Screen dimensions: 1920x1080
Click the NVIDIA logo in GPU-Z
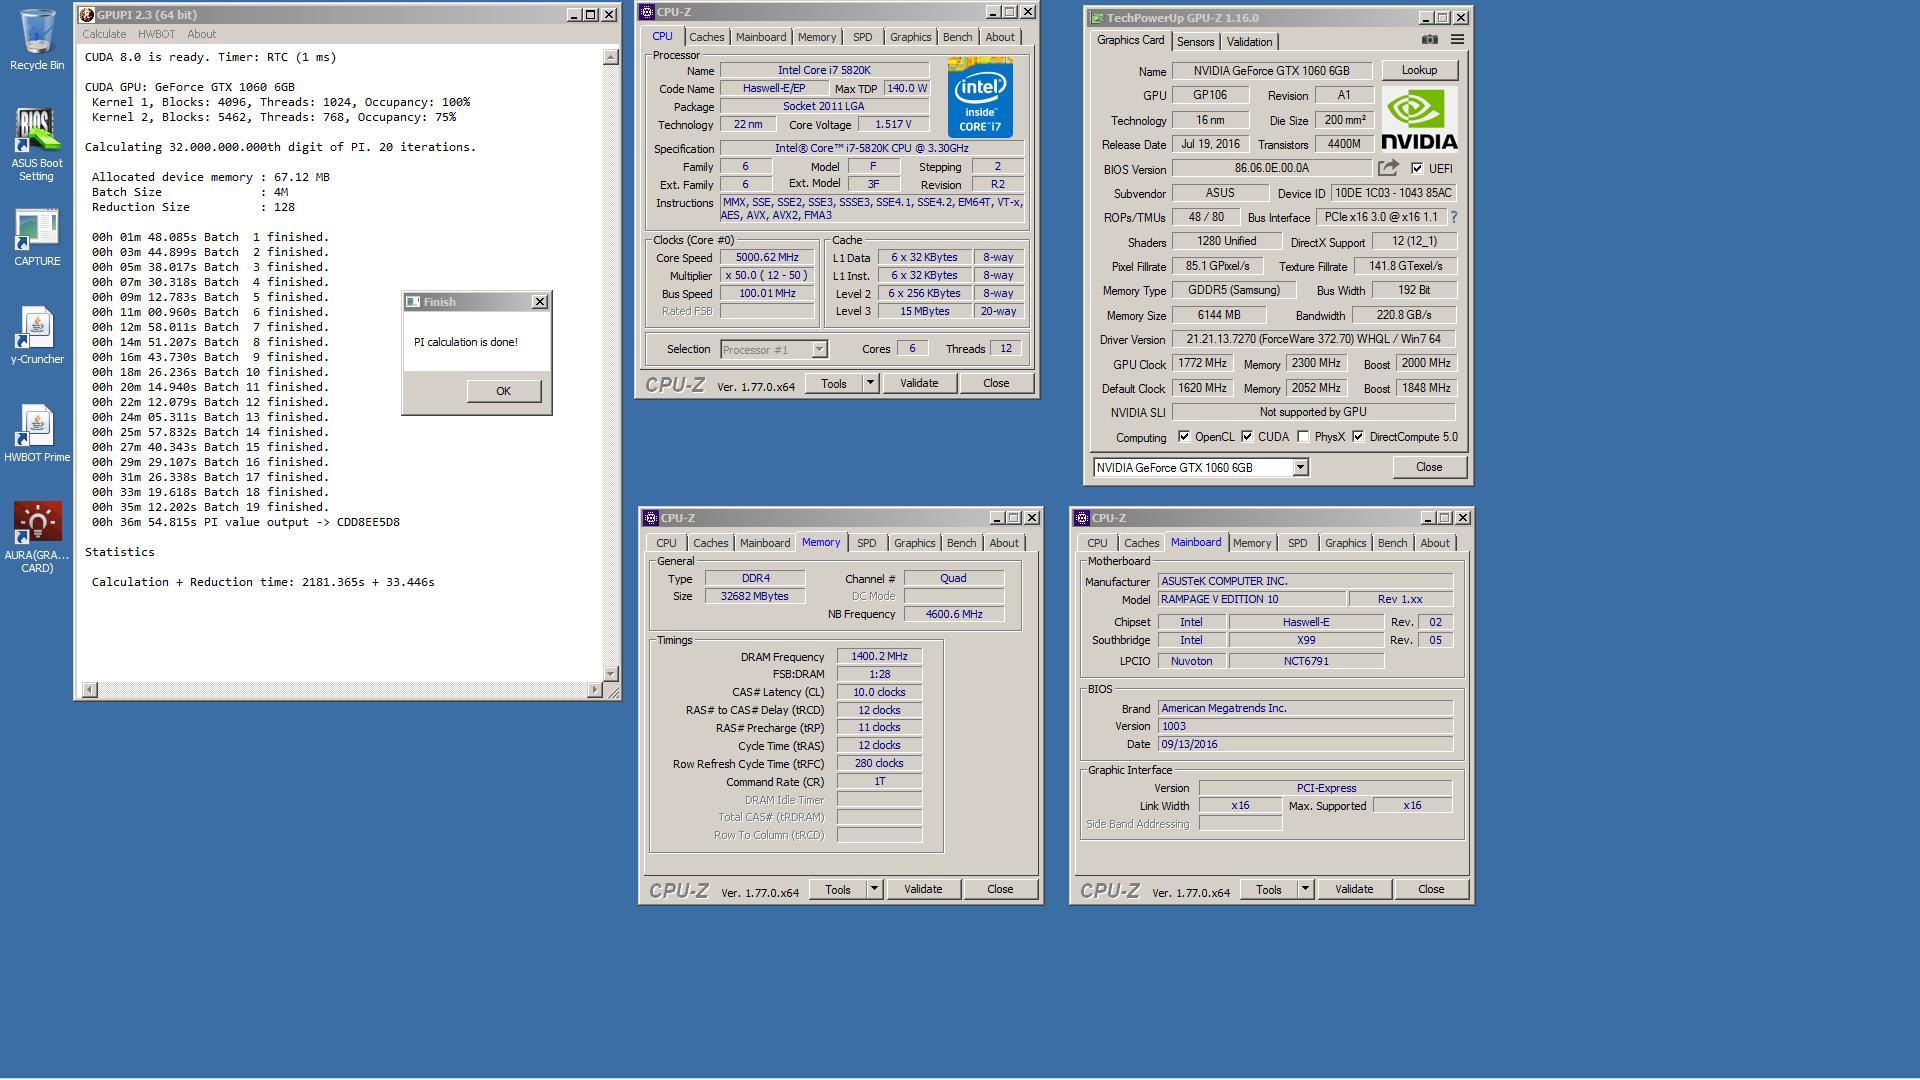(x=1419, y=119)
